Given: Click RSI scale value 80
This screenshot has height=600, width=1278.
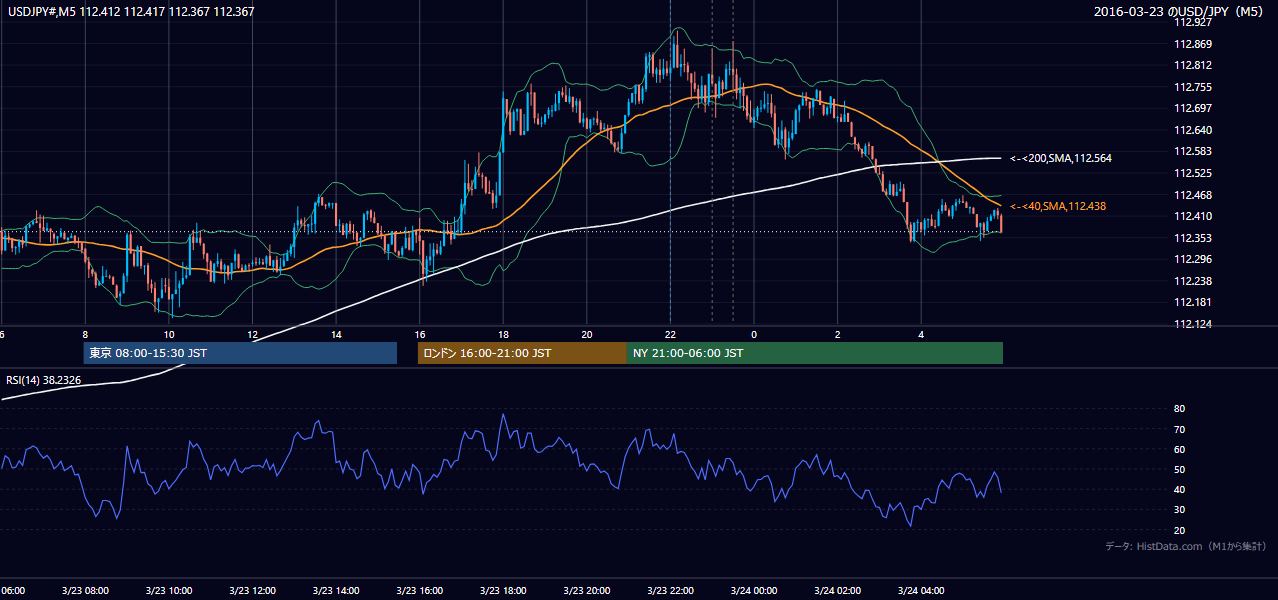Looking at the screenshot, I should [x=1179, y=409].
